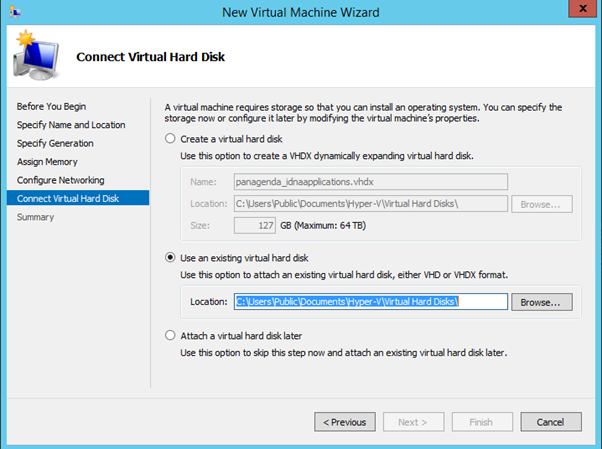
Task: Click the existing disk Location text field
Action: [x=371, y=301]
